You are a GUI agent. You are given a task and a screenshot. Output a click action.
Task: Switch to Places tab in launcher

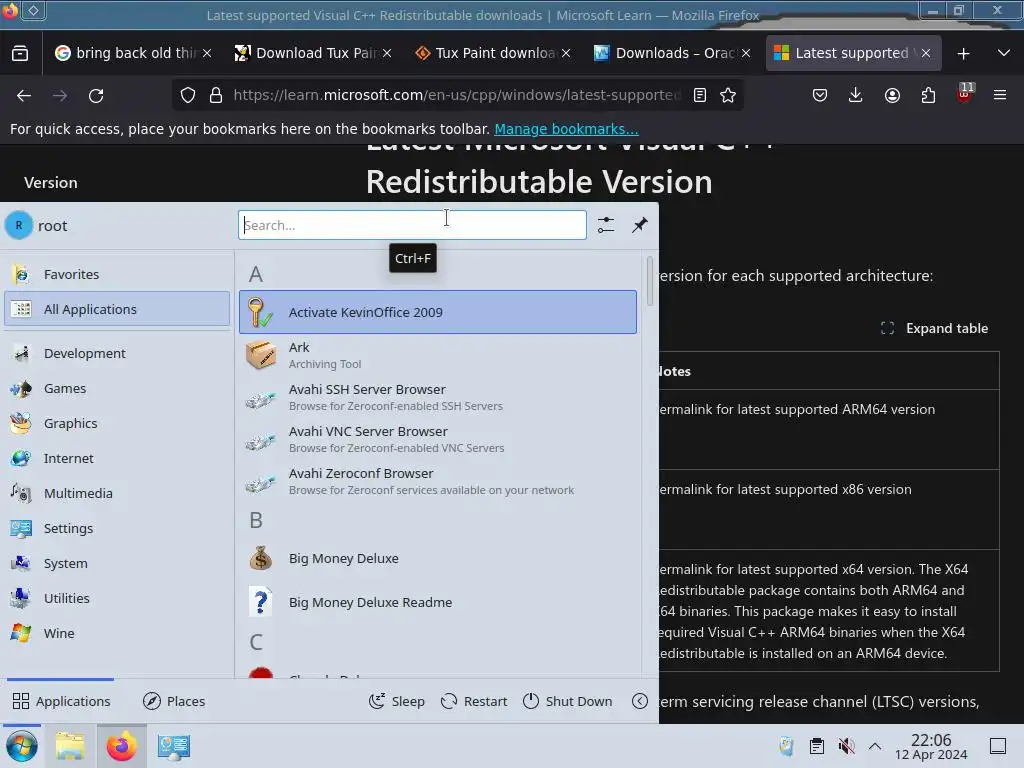coord(174,701)
